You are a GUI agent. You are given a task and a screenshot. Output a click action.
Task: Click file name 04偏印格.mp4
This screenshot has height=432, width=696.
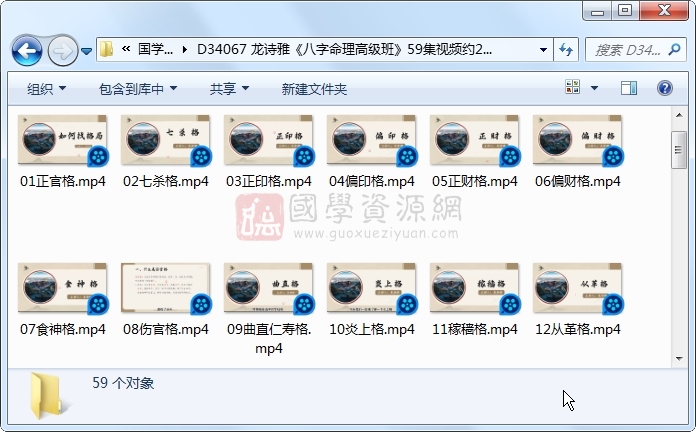[x=372, y=181]
